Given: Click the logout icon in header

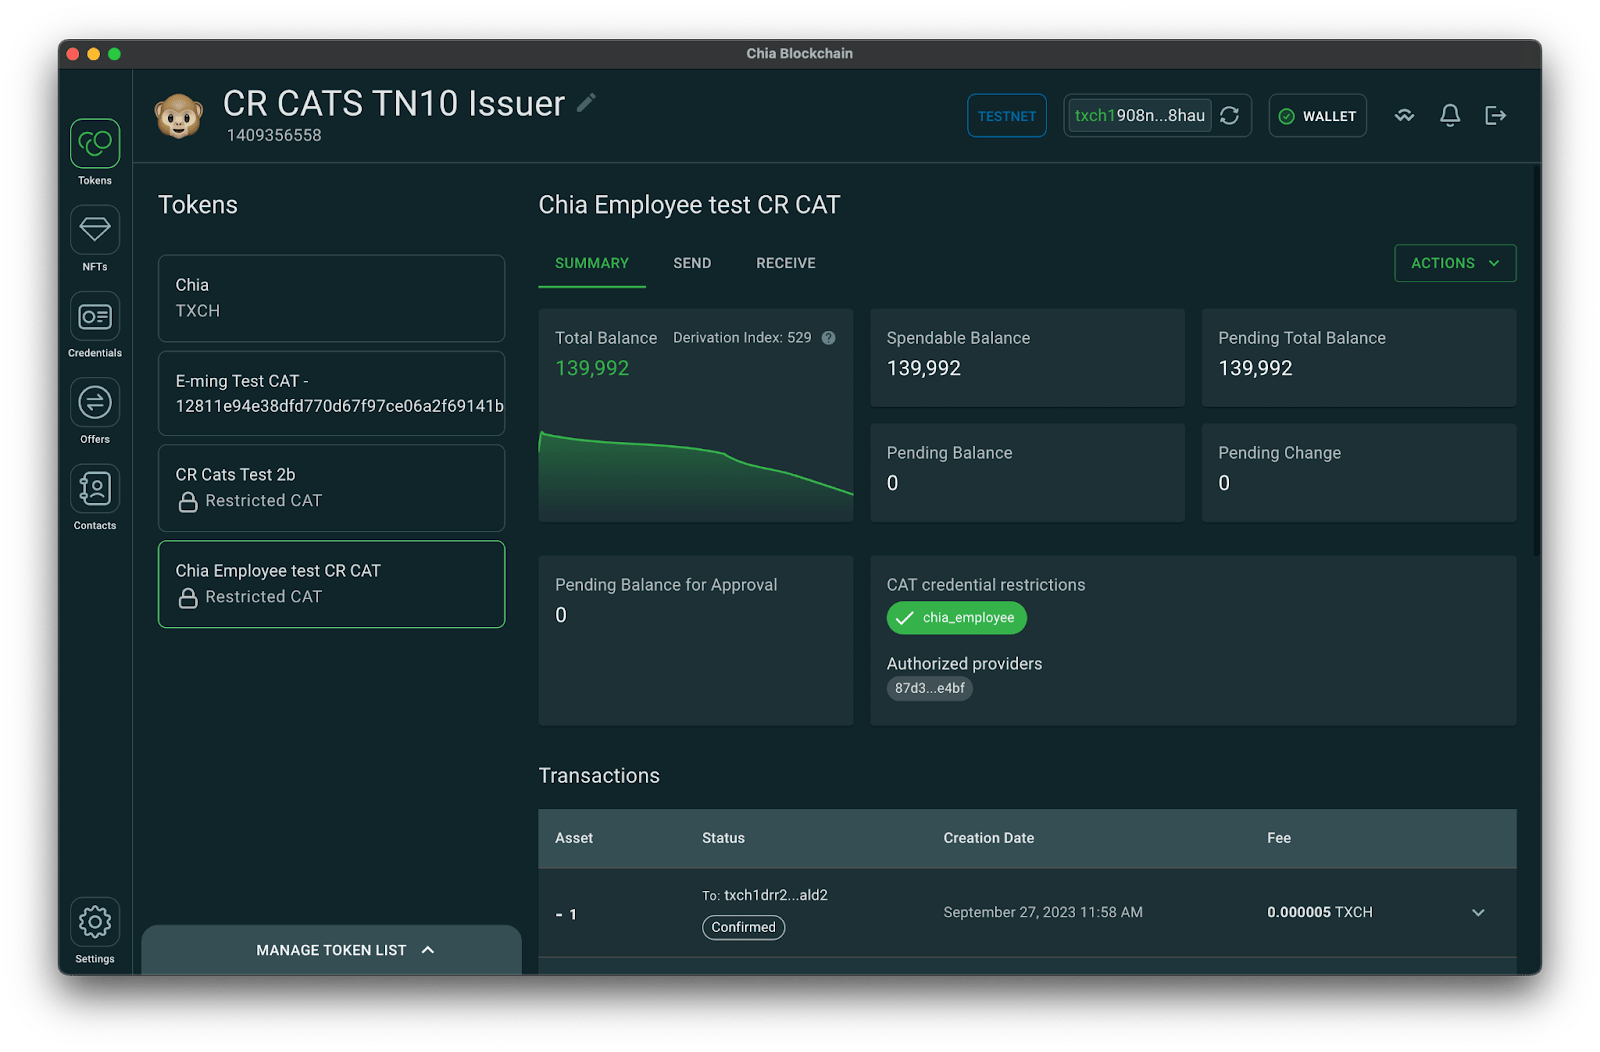Looking at the screenshot, I should point(1495,116).
